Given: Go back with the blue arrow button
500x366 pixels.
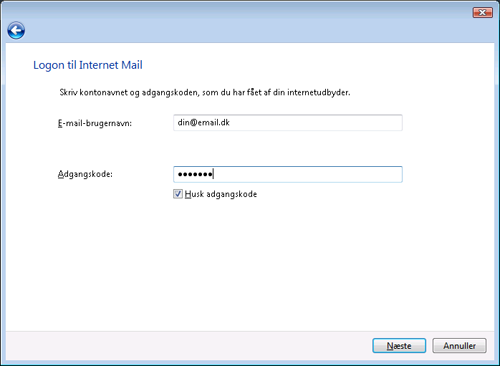Looking at the screenshot, I should pos(16,31).
